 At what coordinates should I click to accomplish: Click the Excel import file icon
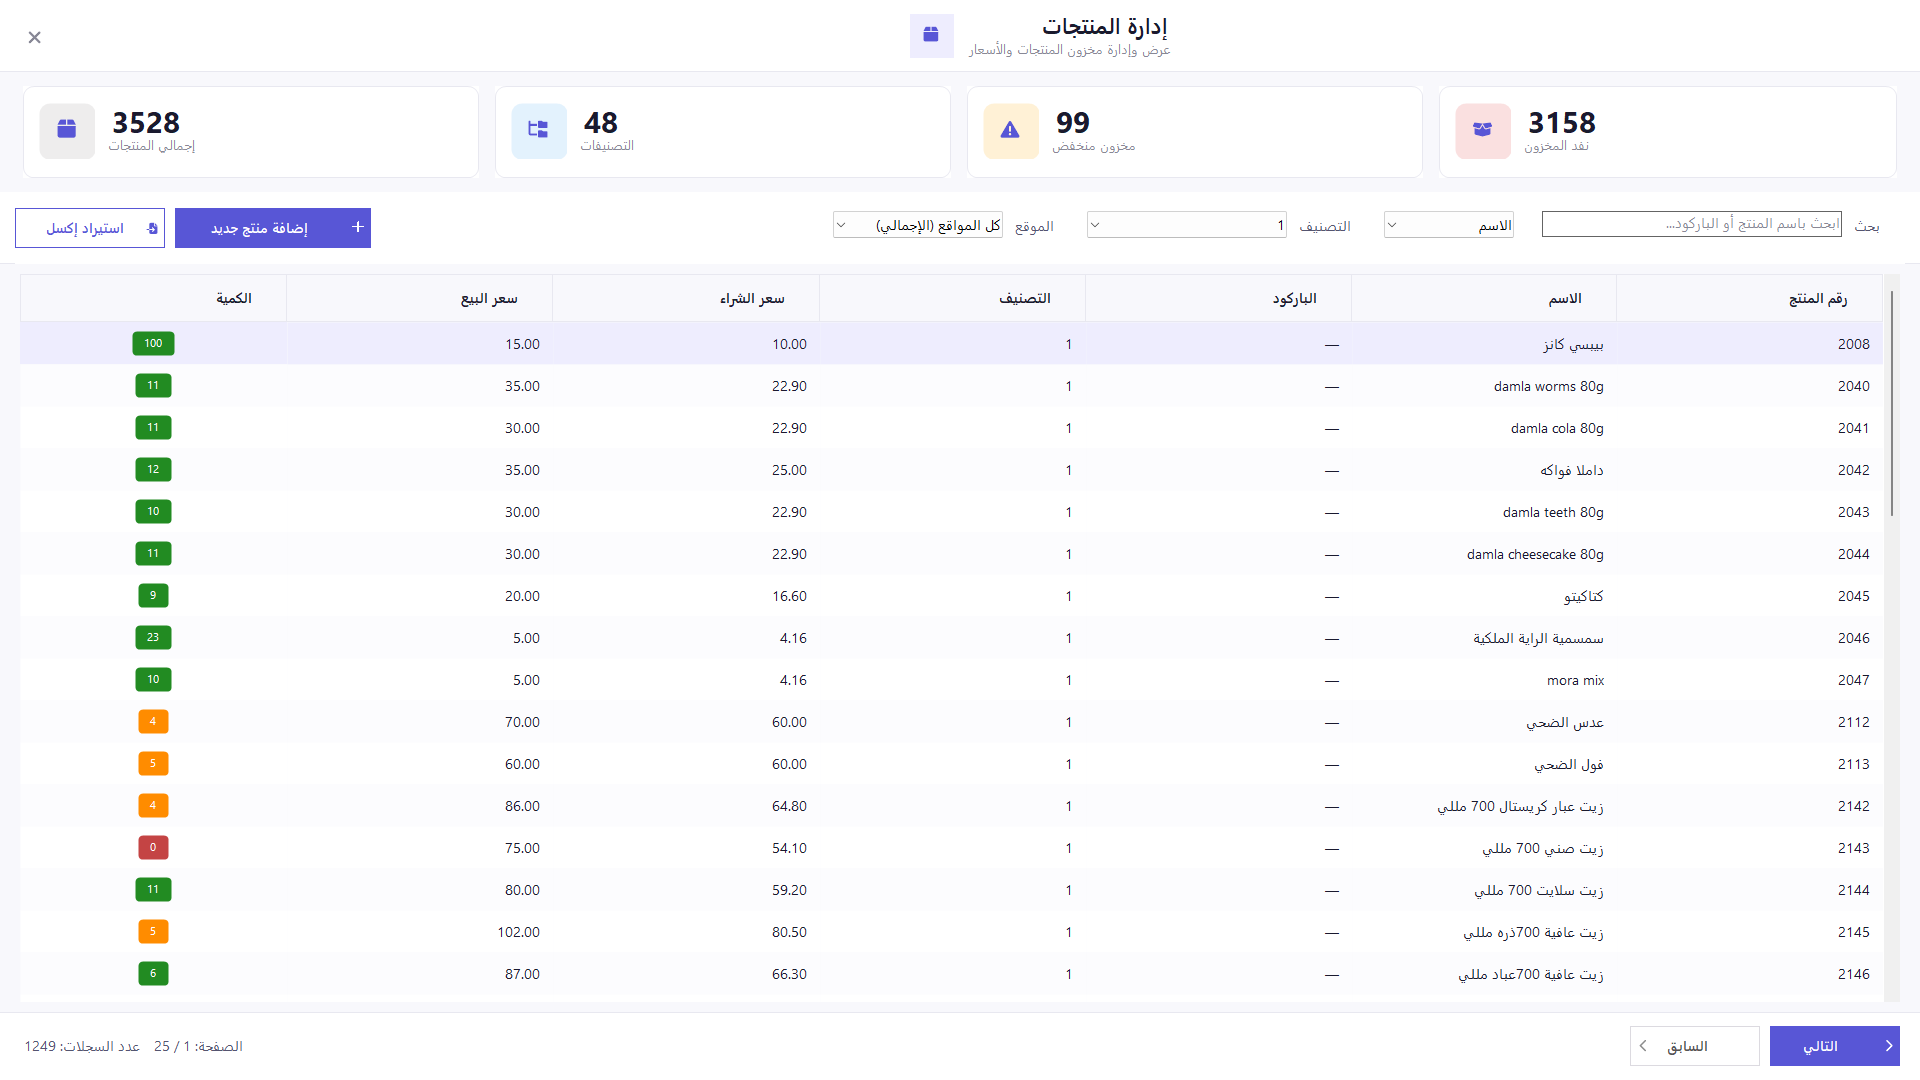[152, 229]
